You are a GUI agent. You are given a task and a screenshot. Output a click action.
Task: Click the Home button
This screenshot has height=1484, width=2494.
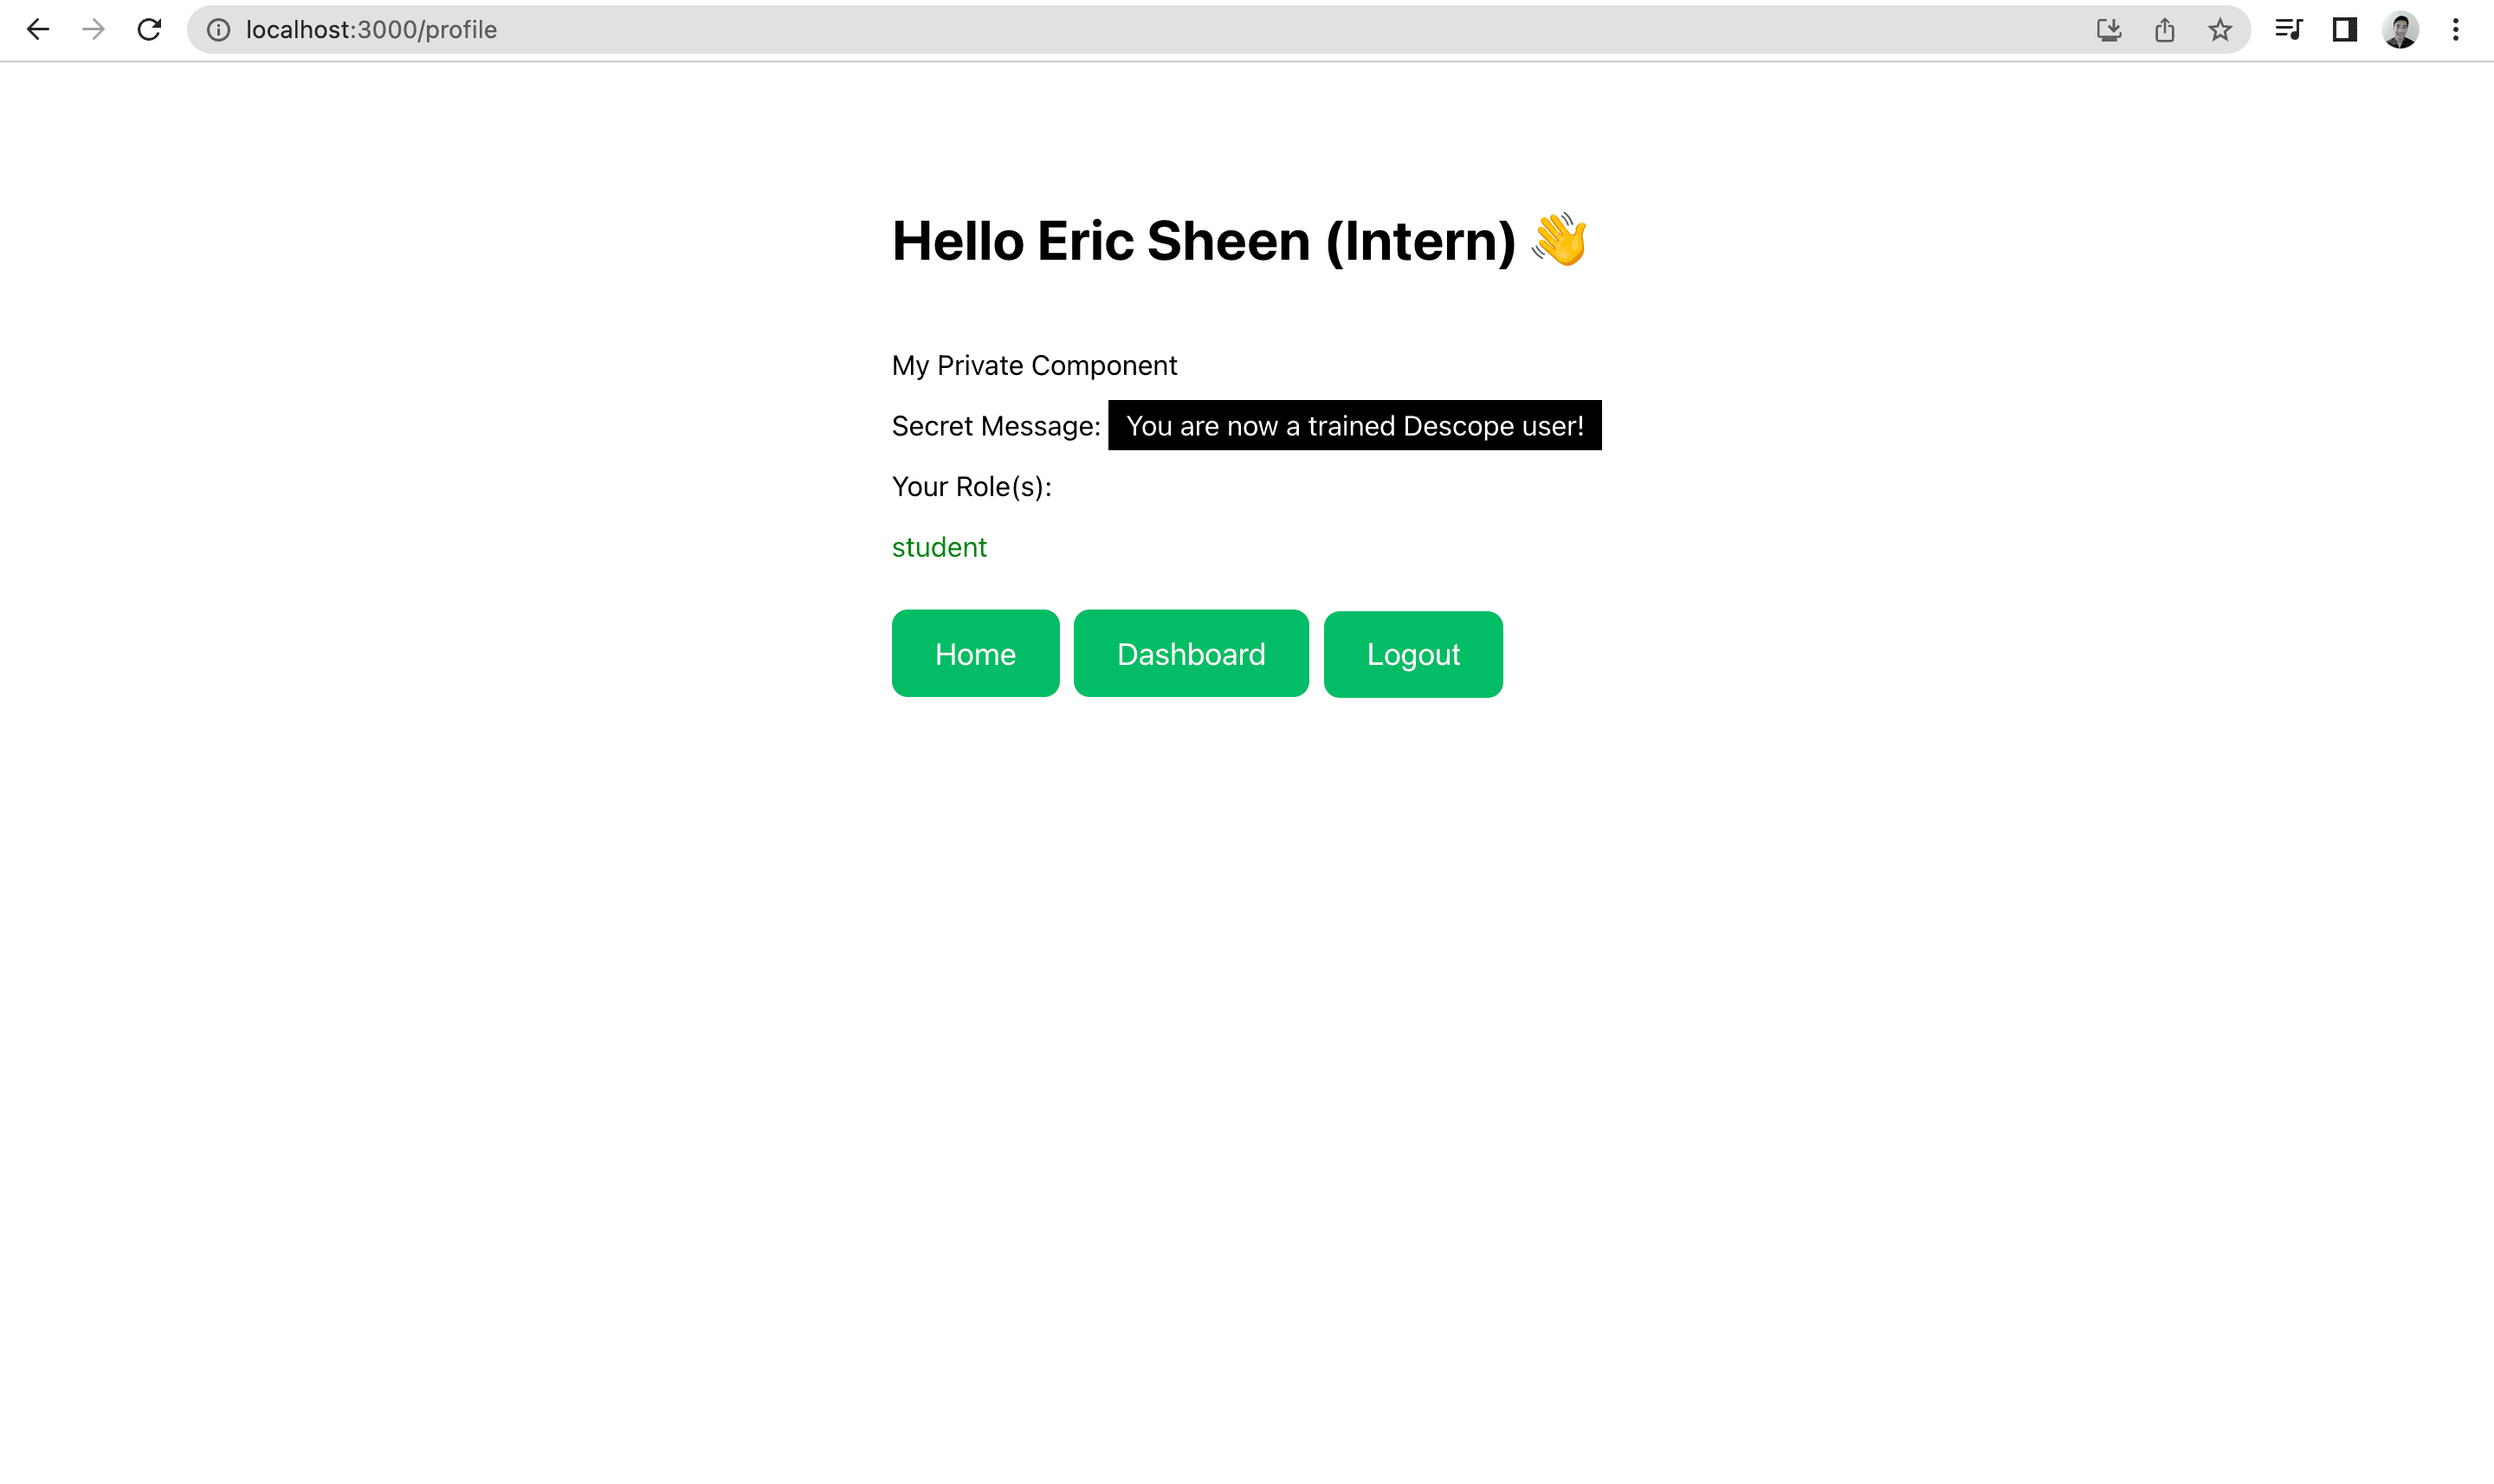[x=975, y=653]
